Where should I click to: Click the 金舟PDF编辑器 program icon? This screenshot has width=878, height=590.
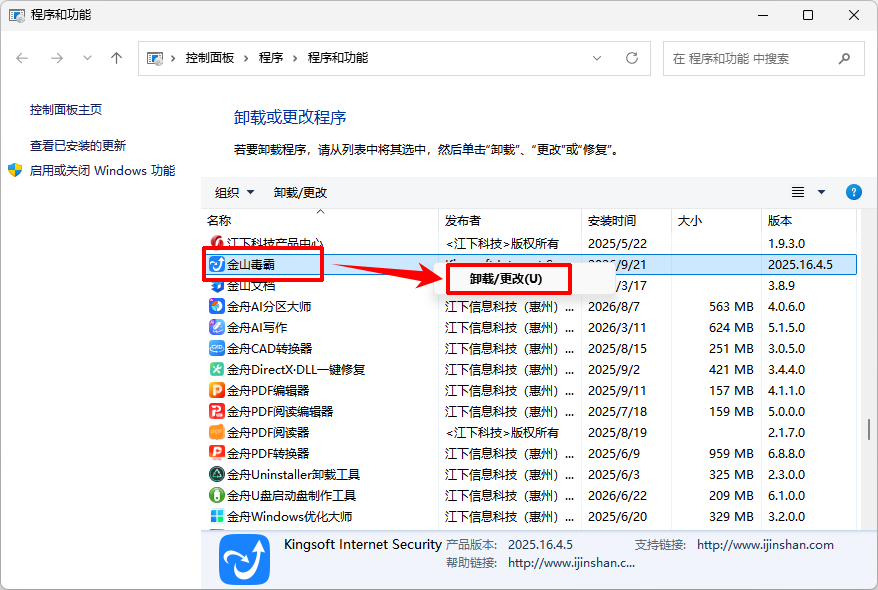(216, 390)
